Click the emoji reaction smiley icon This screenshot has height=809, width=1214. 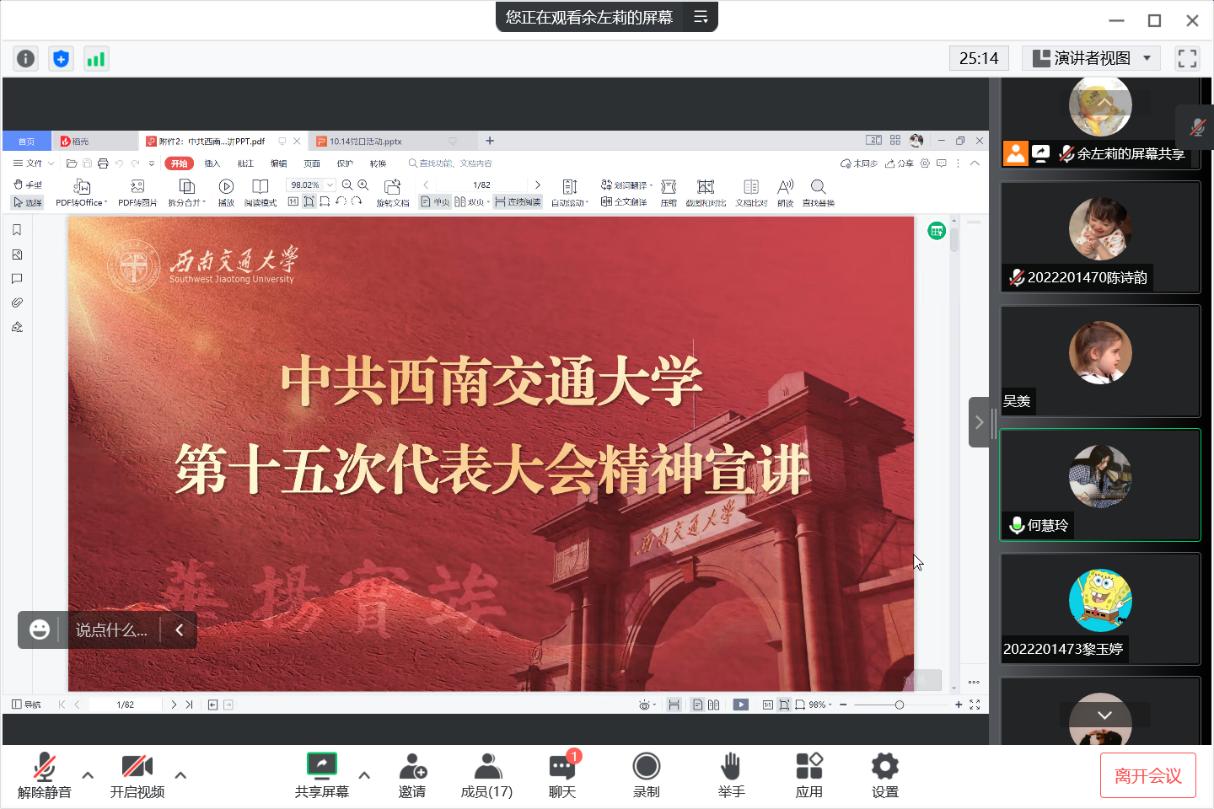(39, 630)
